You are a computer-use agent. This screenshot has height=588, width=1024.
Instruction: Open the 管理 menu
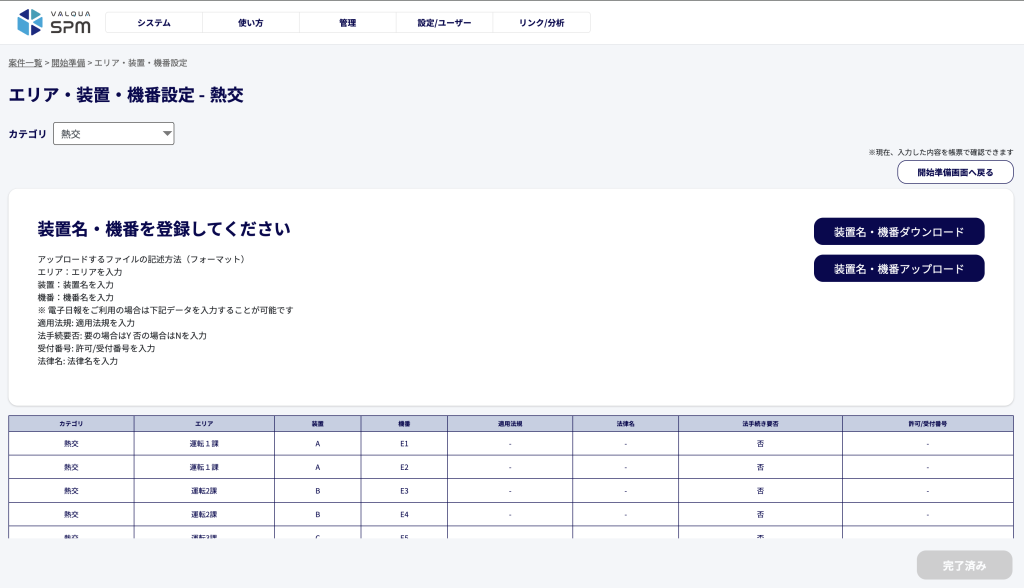pyautogui.click(x=347, y=23)
